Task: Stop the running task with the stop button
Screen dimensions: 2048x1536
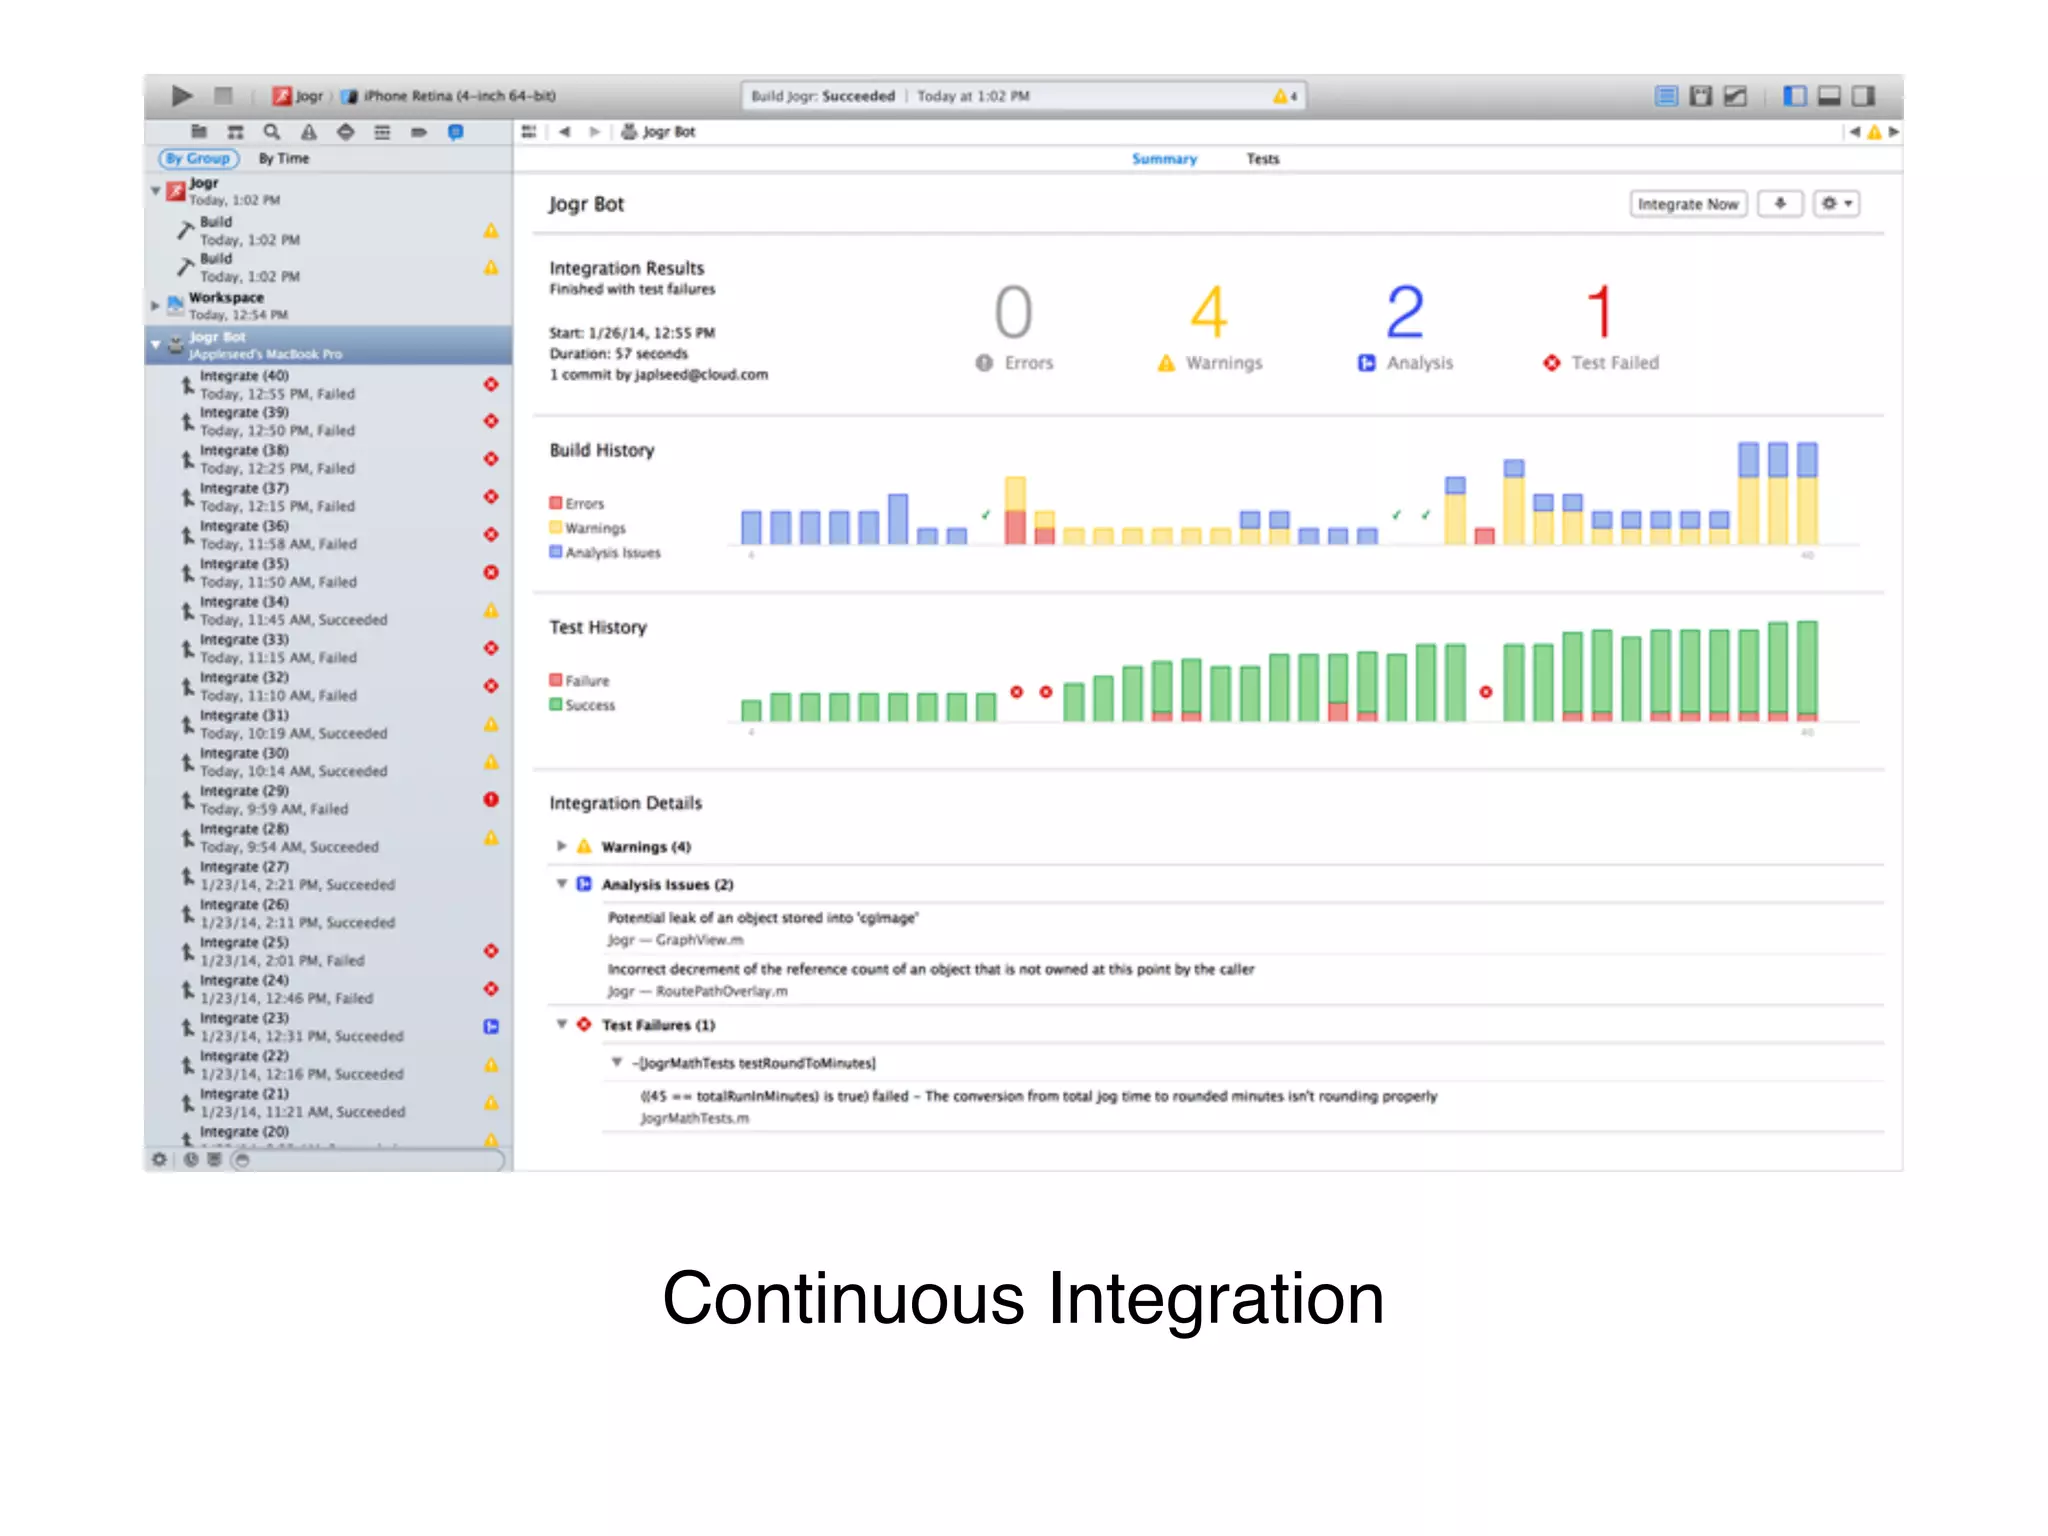Action: coord(223,96)
